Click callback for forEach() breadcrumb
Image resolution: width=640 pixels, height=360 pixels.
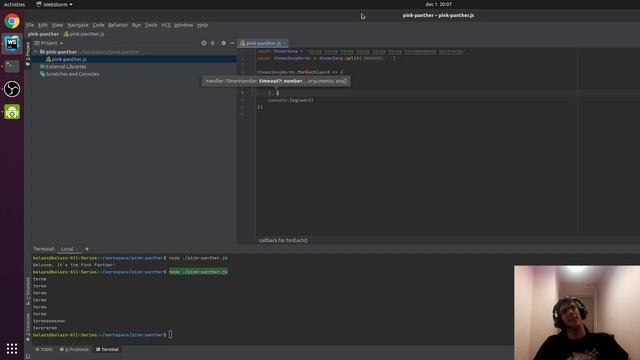(283, 240)
